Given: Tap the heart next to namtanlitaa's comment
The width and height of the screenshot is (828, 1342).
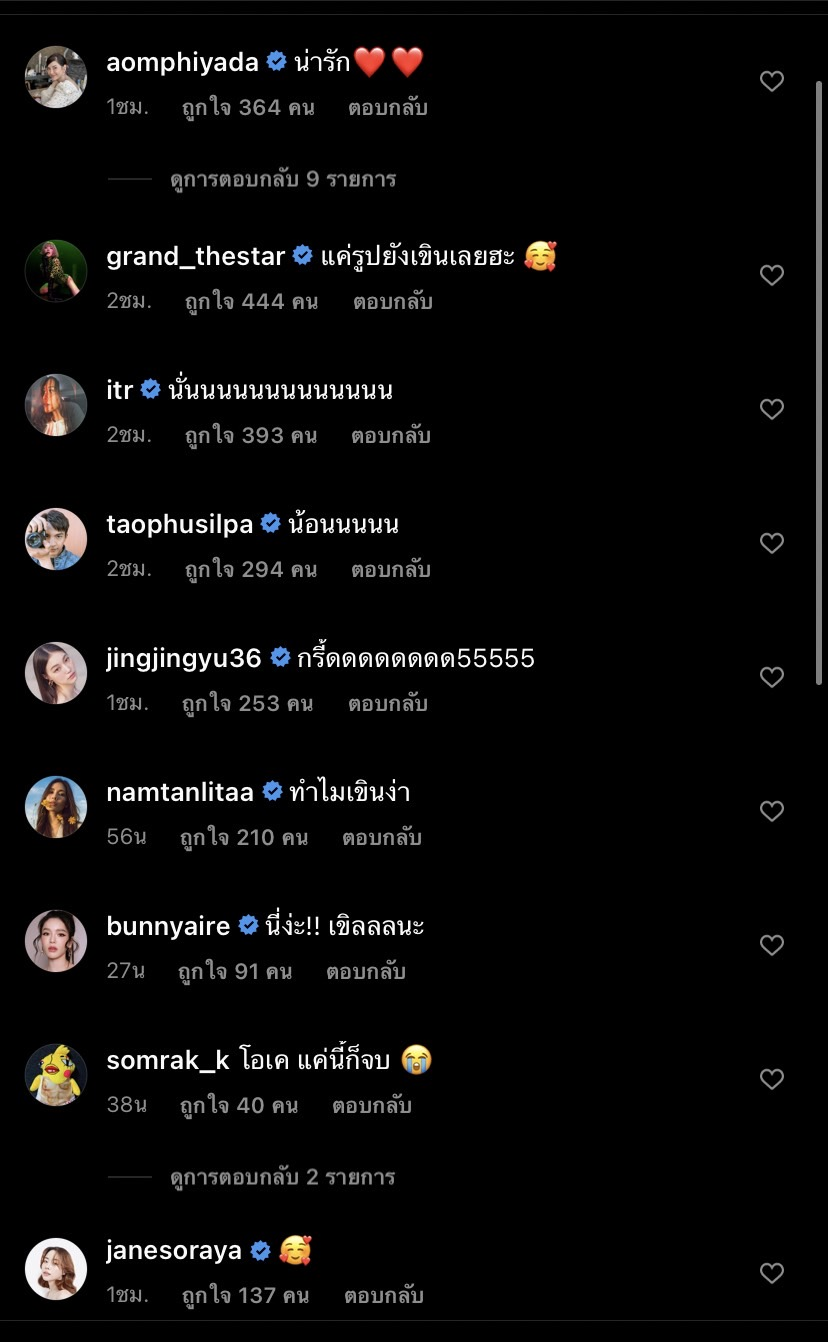Looking at the screenshot, I should coord(771,811).
